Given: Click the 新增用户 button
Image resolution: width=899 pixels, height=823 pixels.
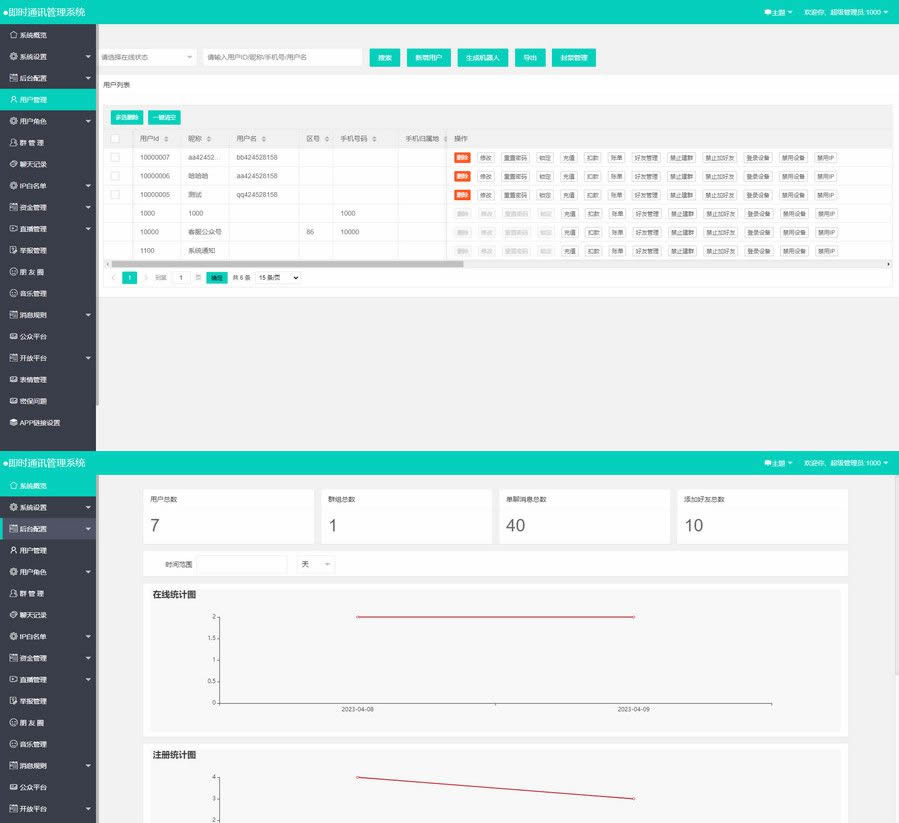Looking at the screenshot, I should pos(429,57).
